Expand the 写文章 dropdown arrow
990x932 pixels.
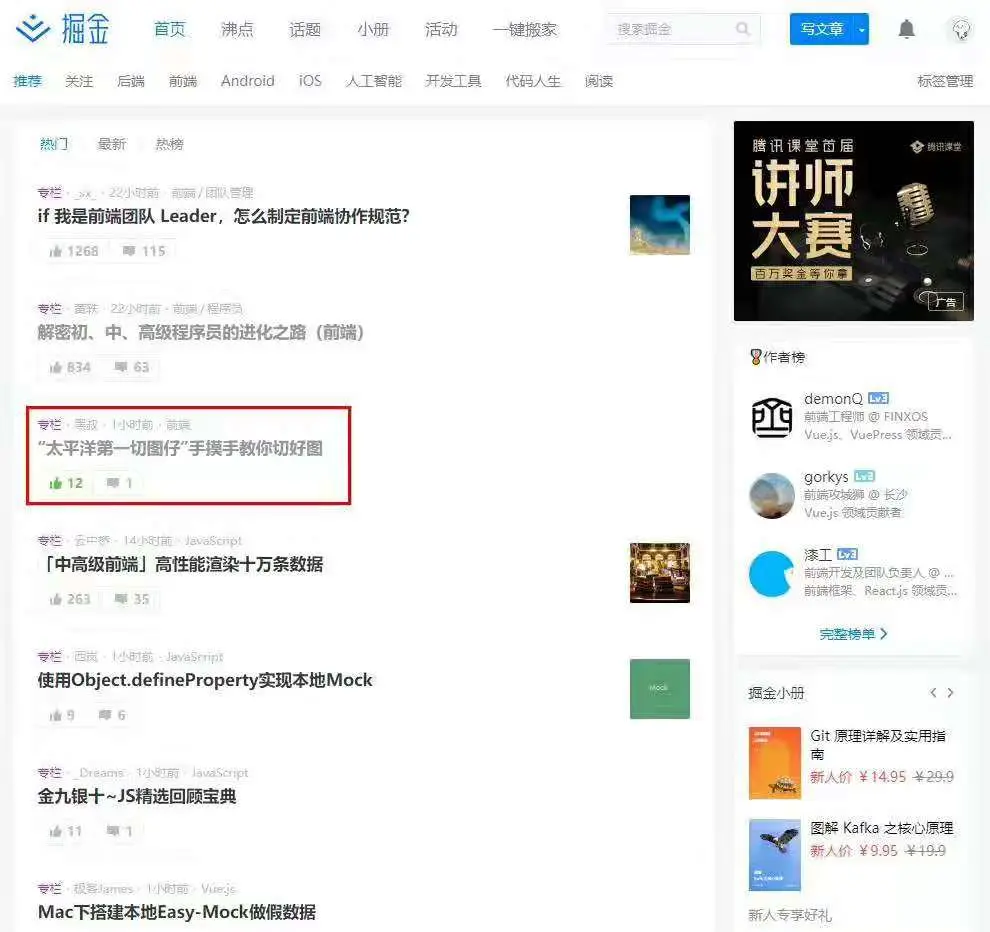(861, 29)
